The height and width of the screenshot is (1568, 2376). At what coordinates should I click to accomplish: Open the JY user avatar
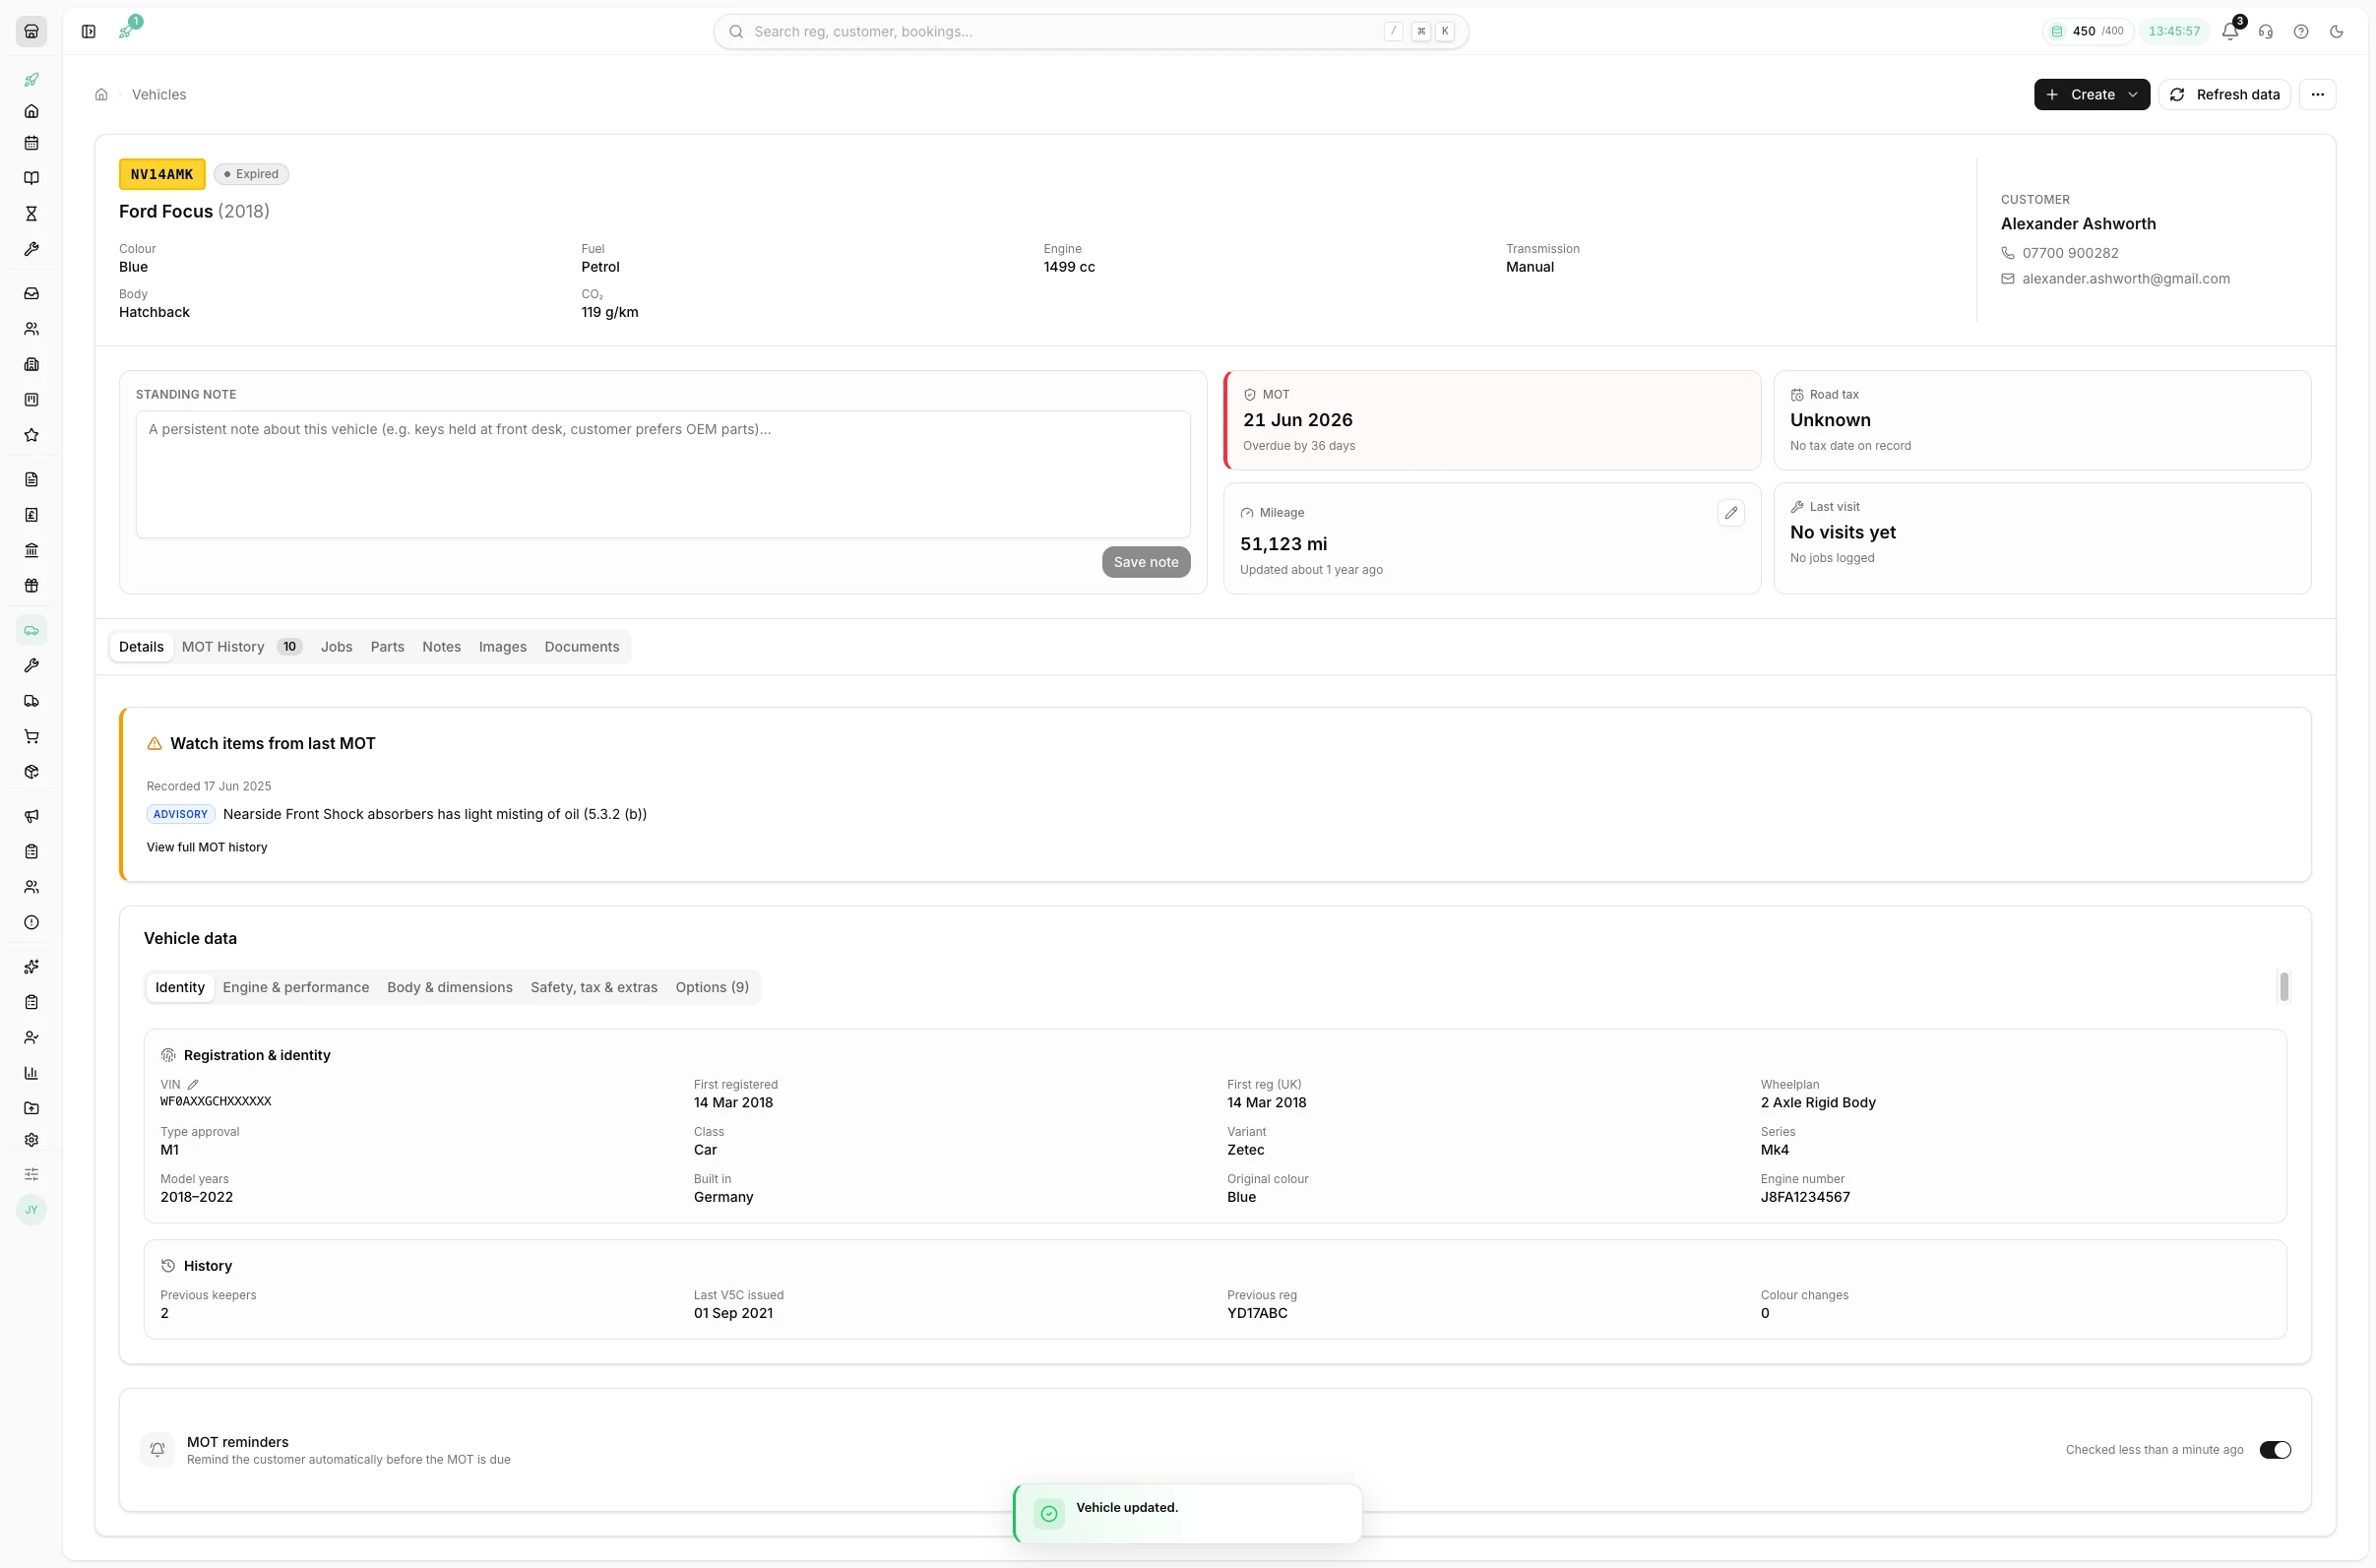coord(31,1210)
